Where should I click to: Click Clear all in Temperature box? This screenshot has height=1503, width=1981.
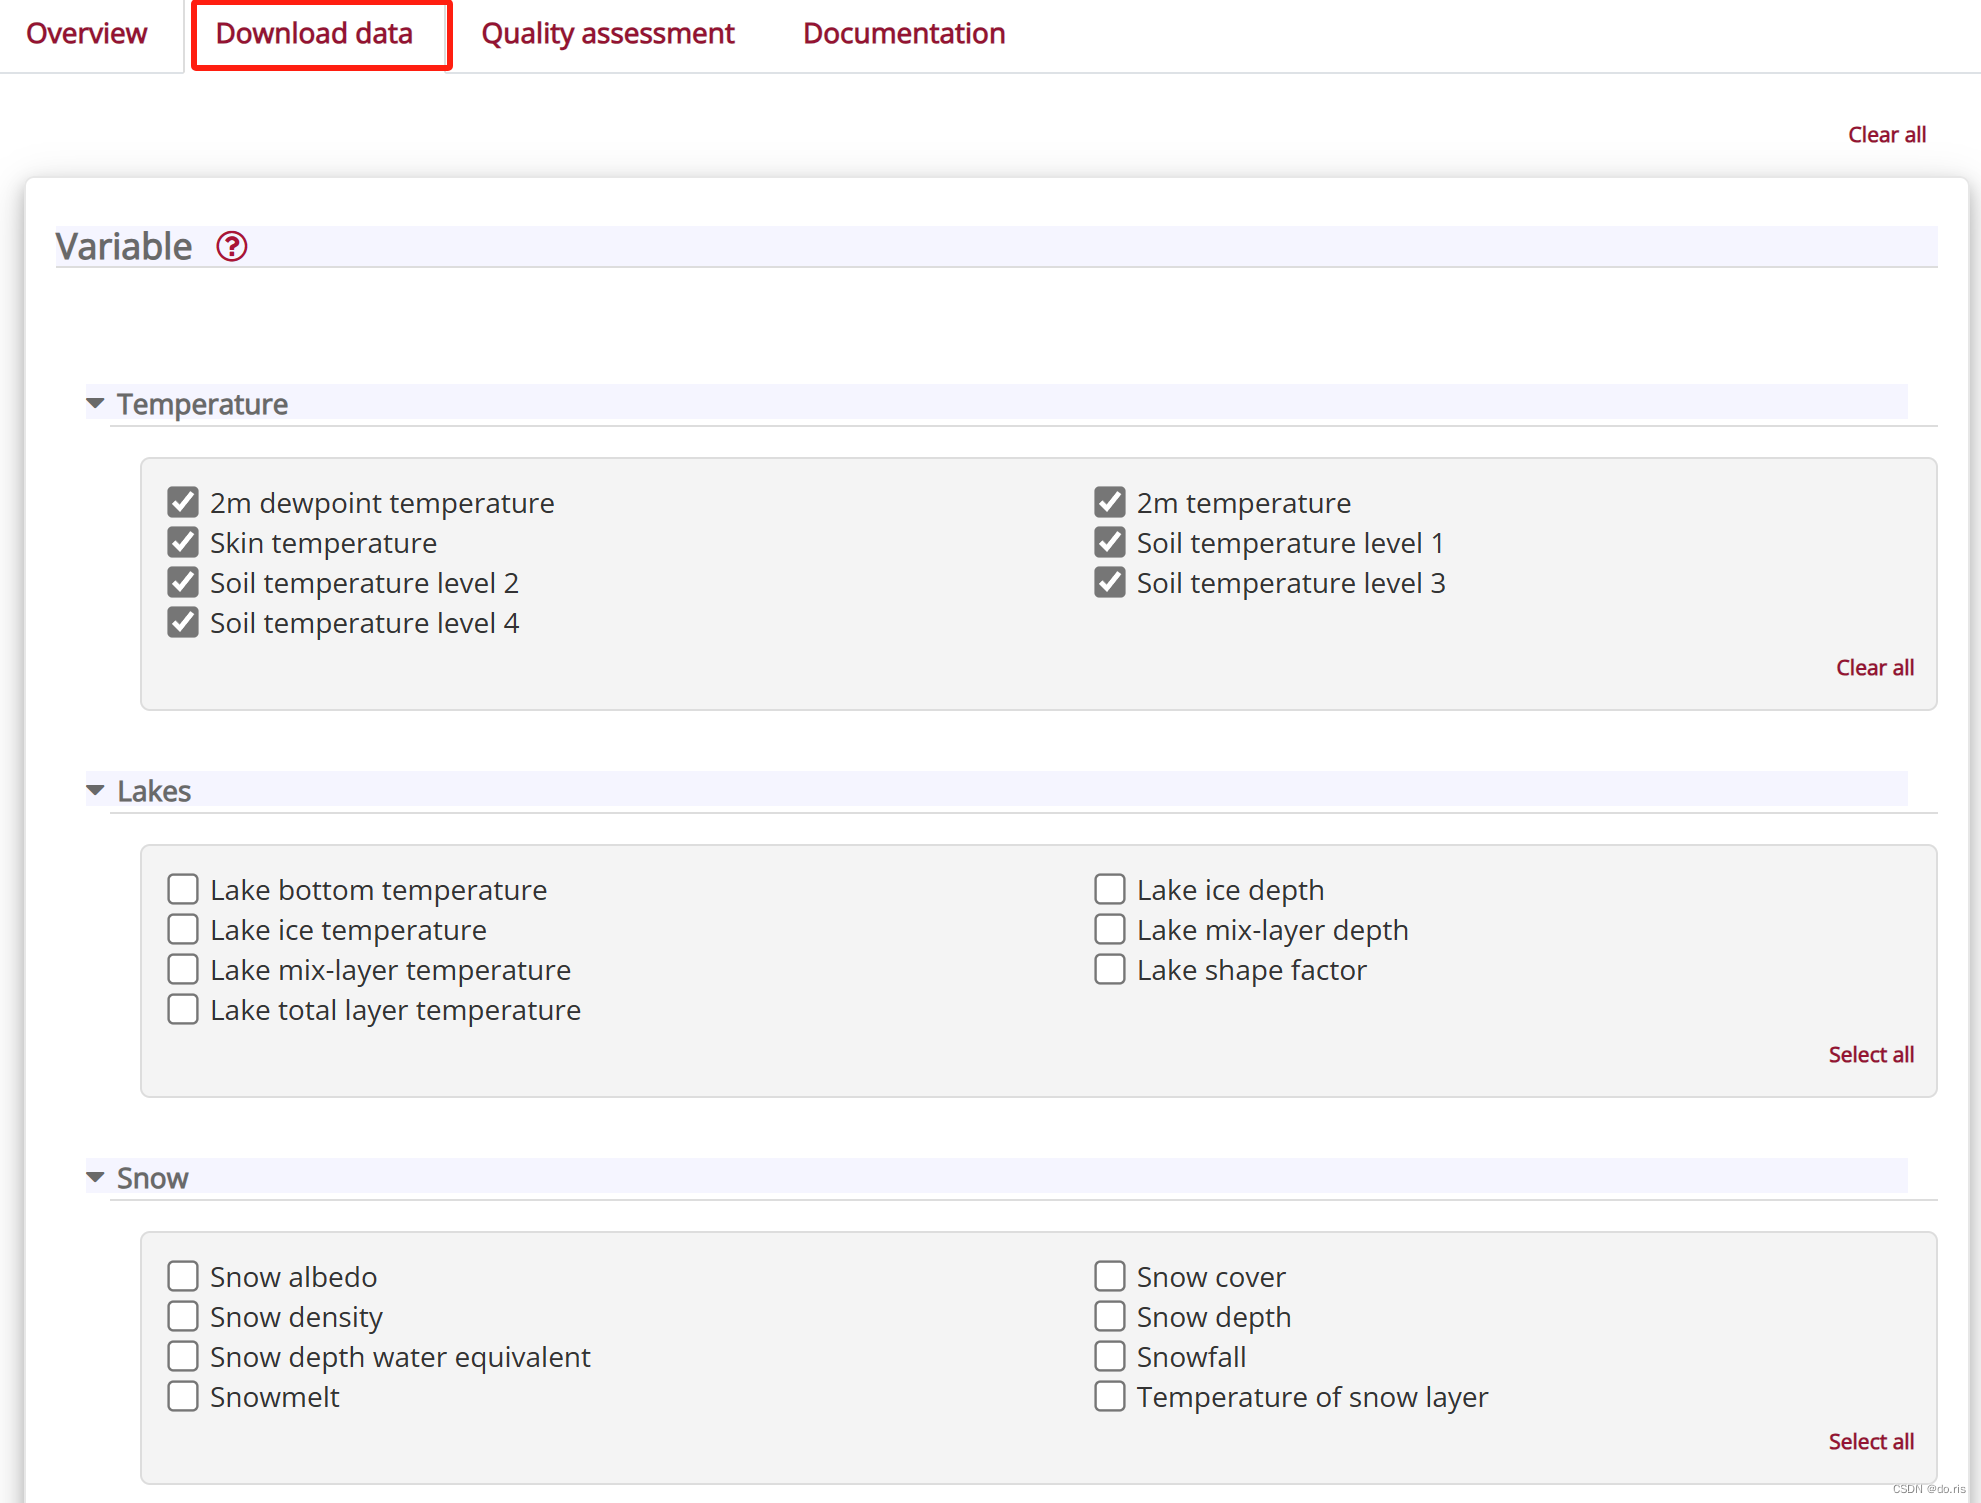coord(1874,667)
